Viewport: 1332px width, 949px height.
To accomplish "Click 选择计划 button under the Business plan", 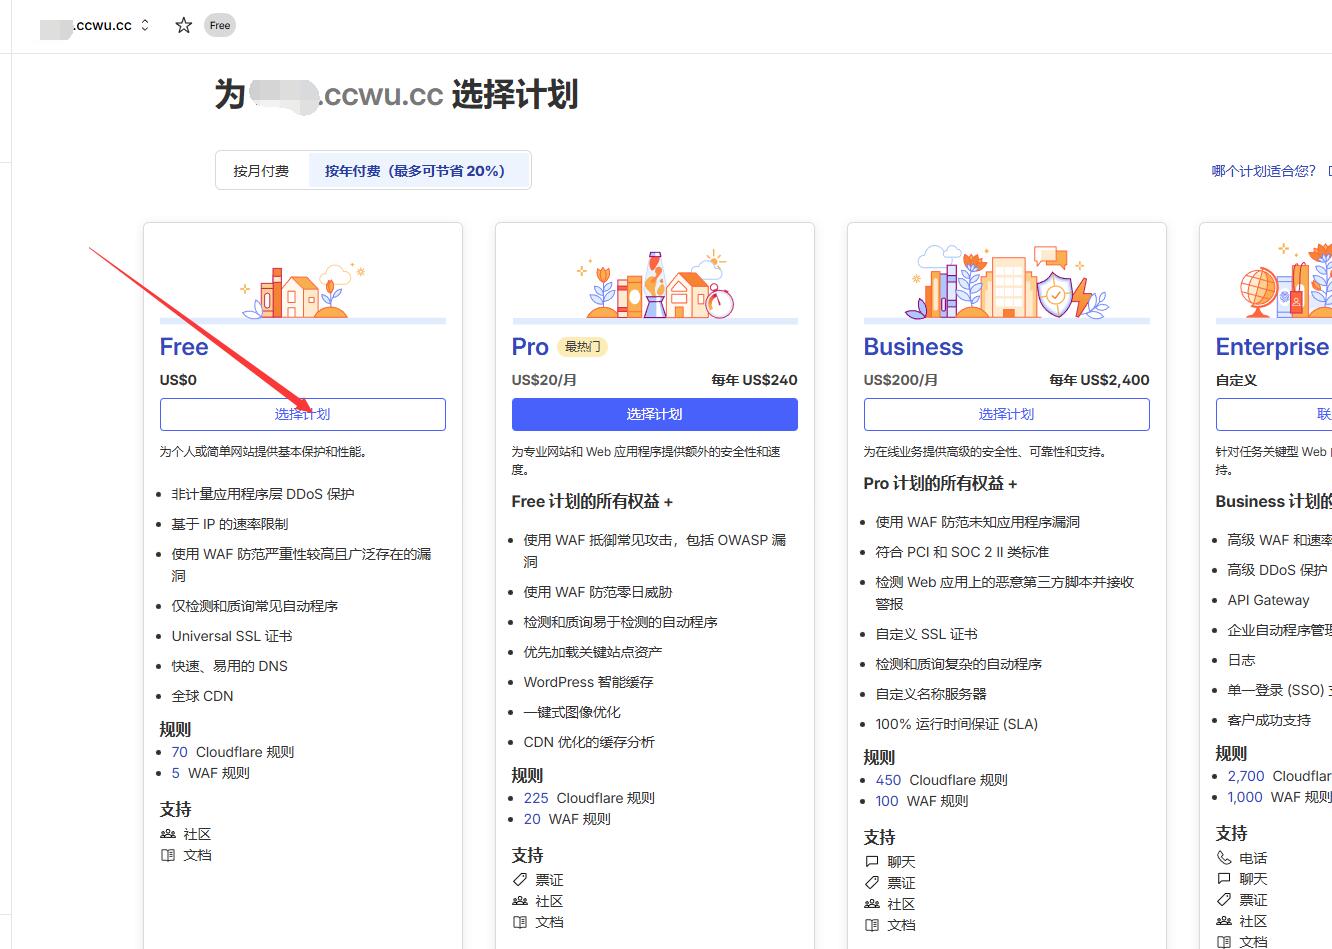I will point(1007,414).
